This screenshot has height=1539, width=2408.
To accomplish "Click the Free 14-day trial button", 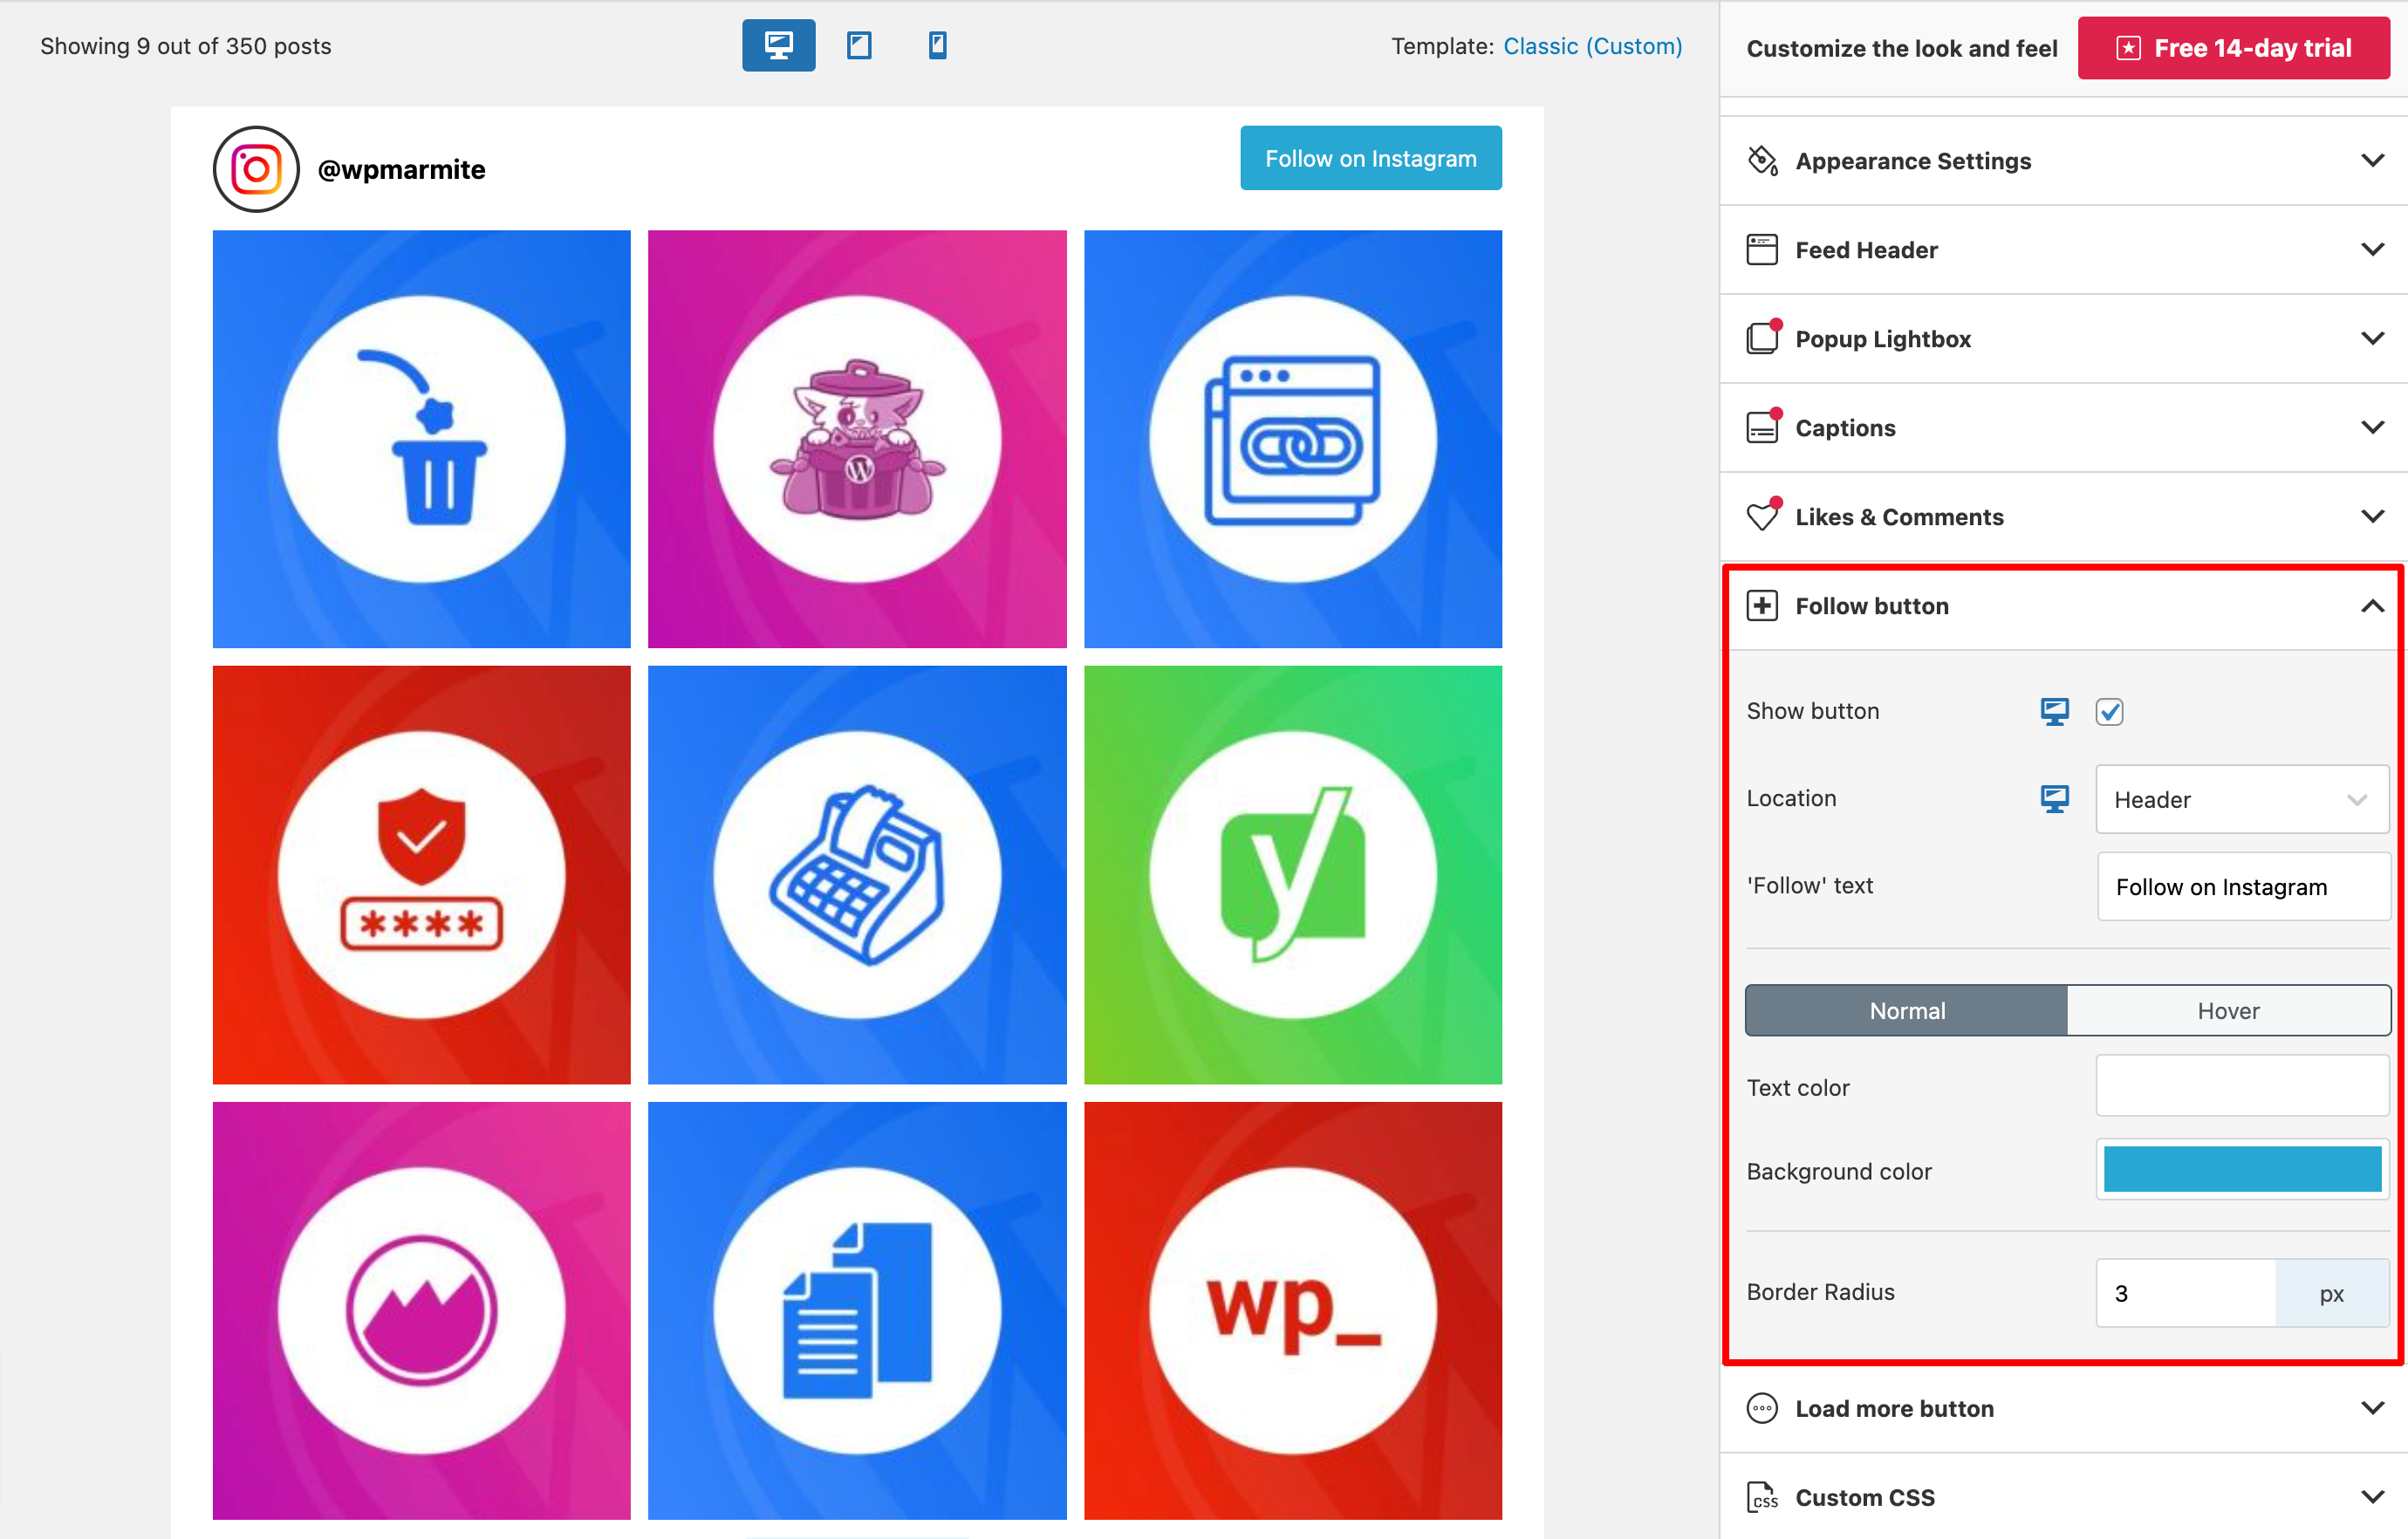I will pos(2233,48).
